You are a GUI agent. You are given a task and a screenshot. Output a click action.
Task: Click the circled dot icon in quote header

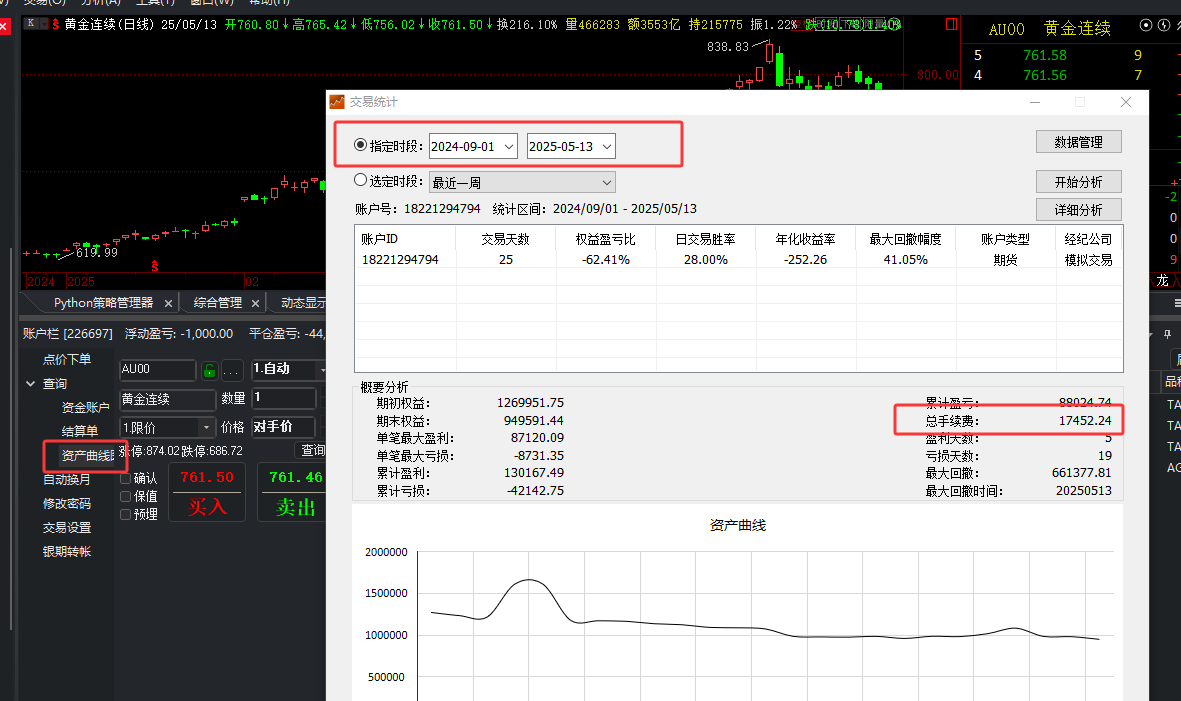[x=1146, y=25]
